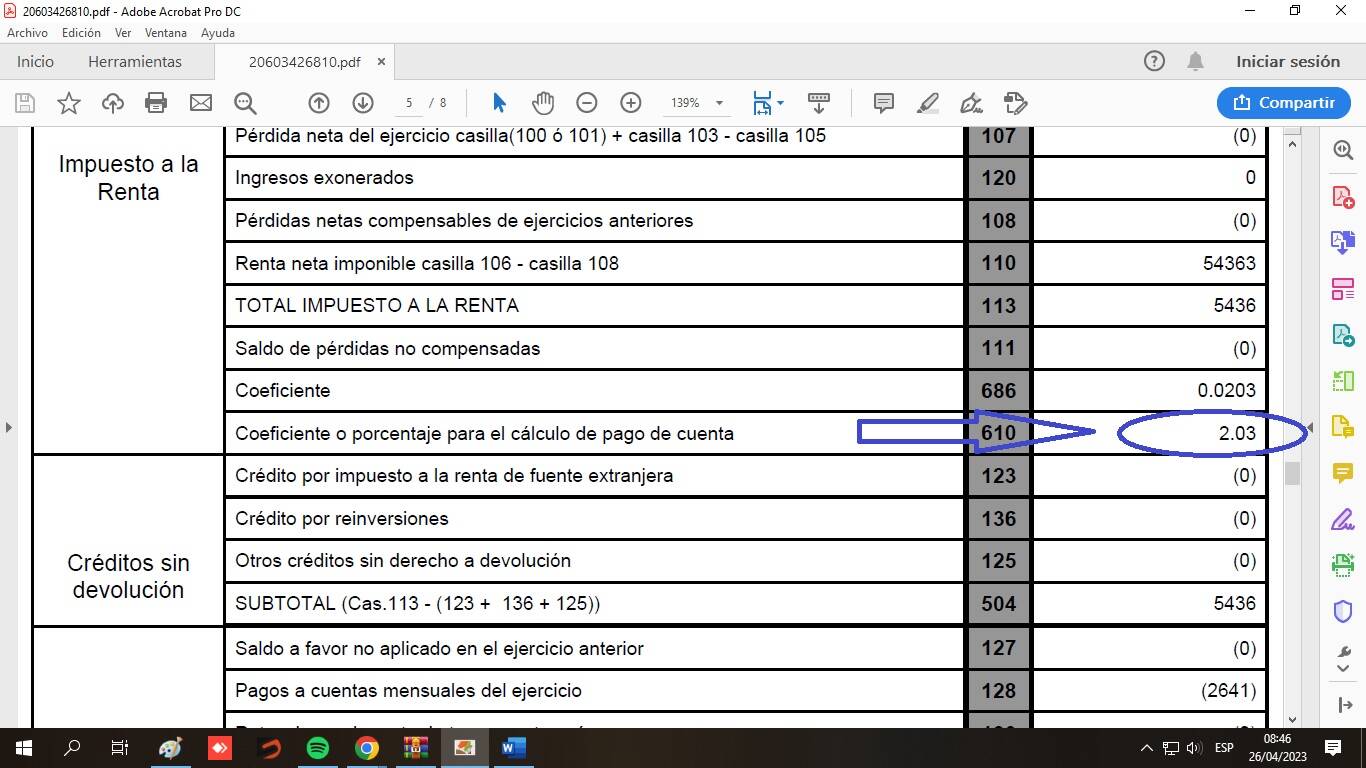Open Fill & Sign tool in sidebar

(1342, 519)
